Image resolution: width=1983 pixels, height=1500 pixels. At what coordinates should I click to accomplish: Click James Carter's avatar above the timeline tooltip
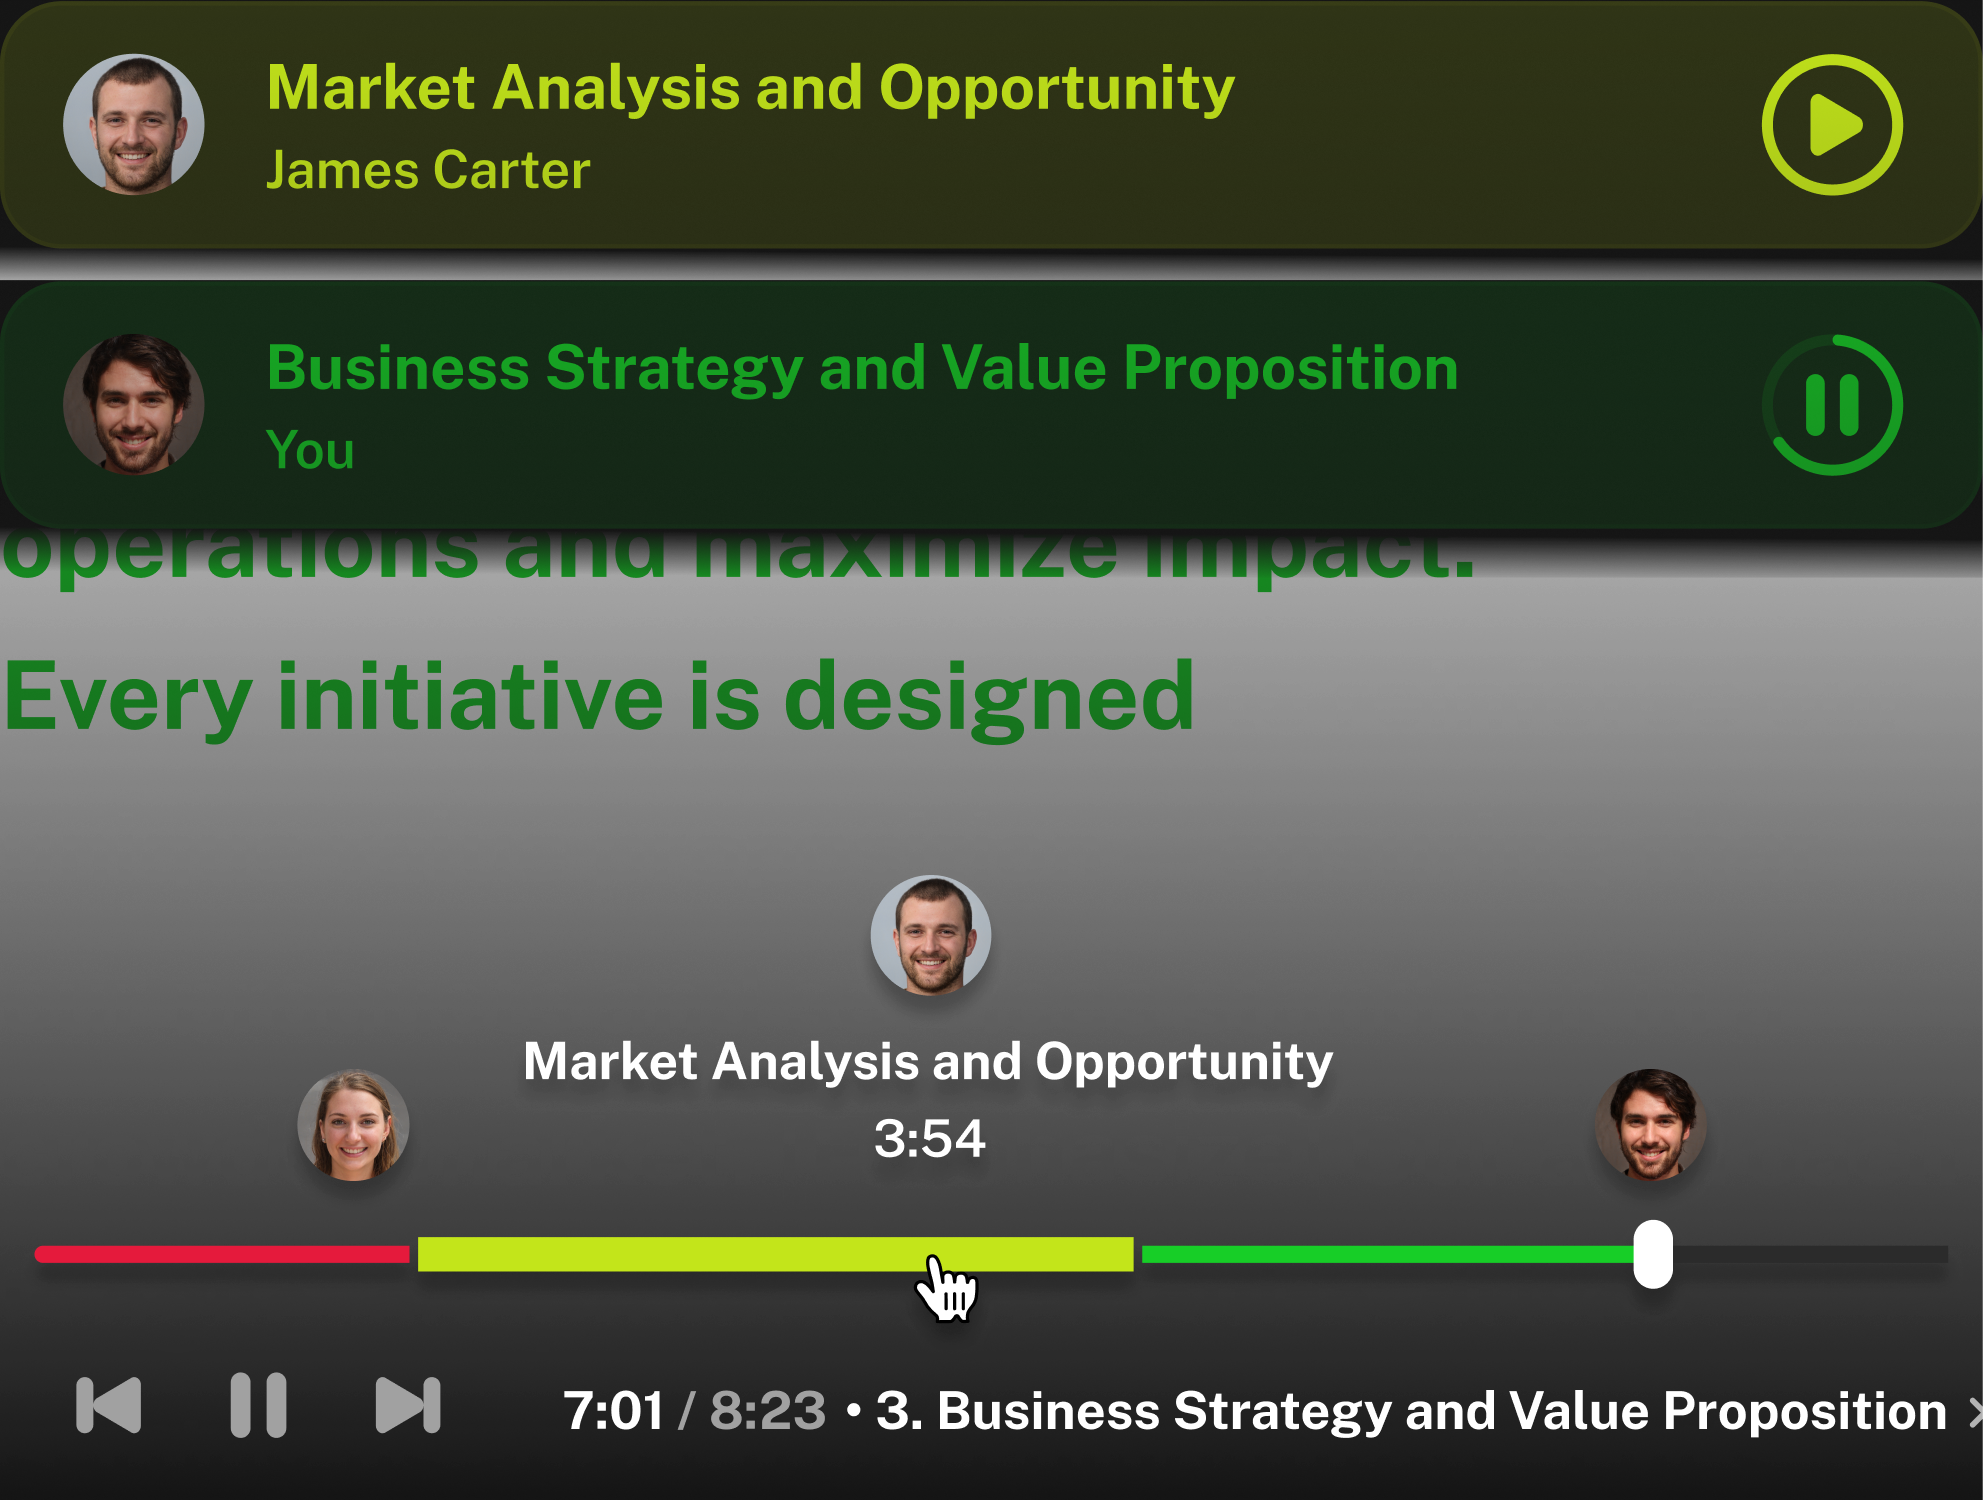[x=931, y=935]
